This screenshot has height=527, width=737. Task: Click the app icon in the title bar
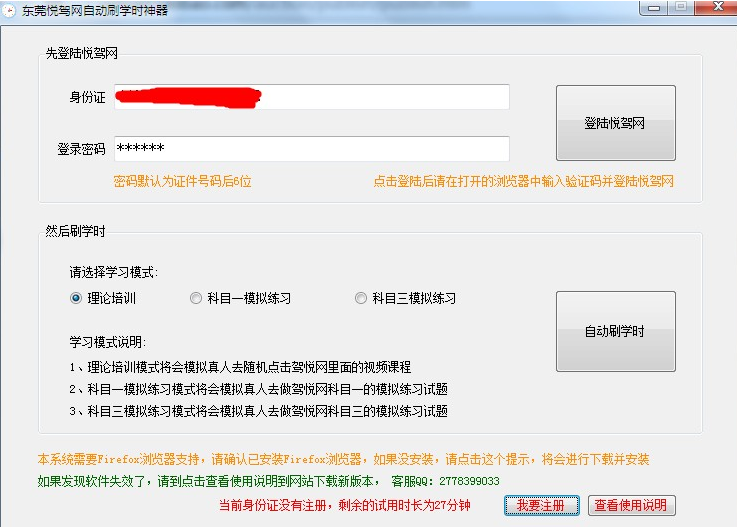(9, 10)
